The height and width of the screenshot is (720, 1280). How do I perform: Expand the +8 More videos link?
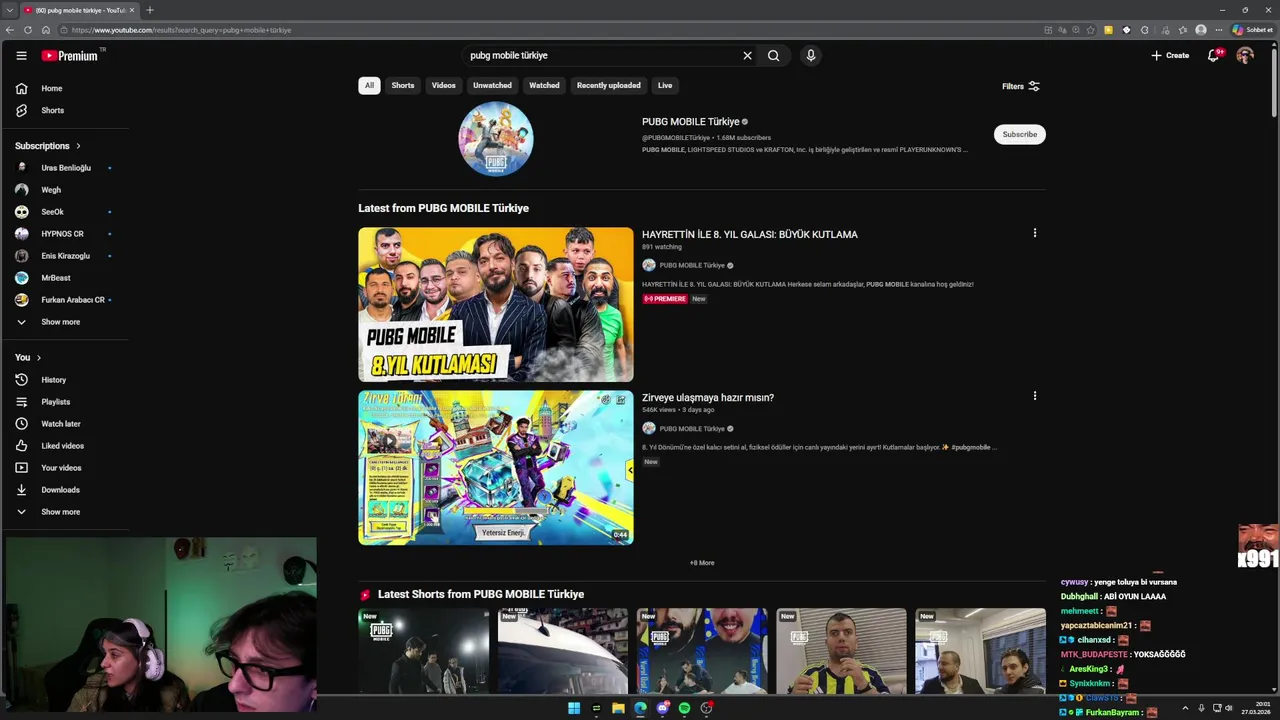point(702,563)
